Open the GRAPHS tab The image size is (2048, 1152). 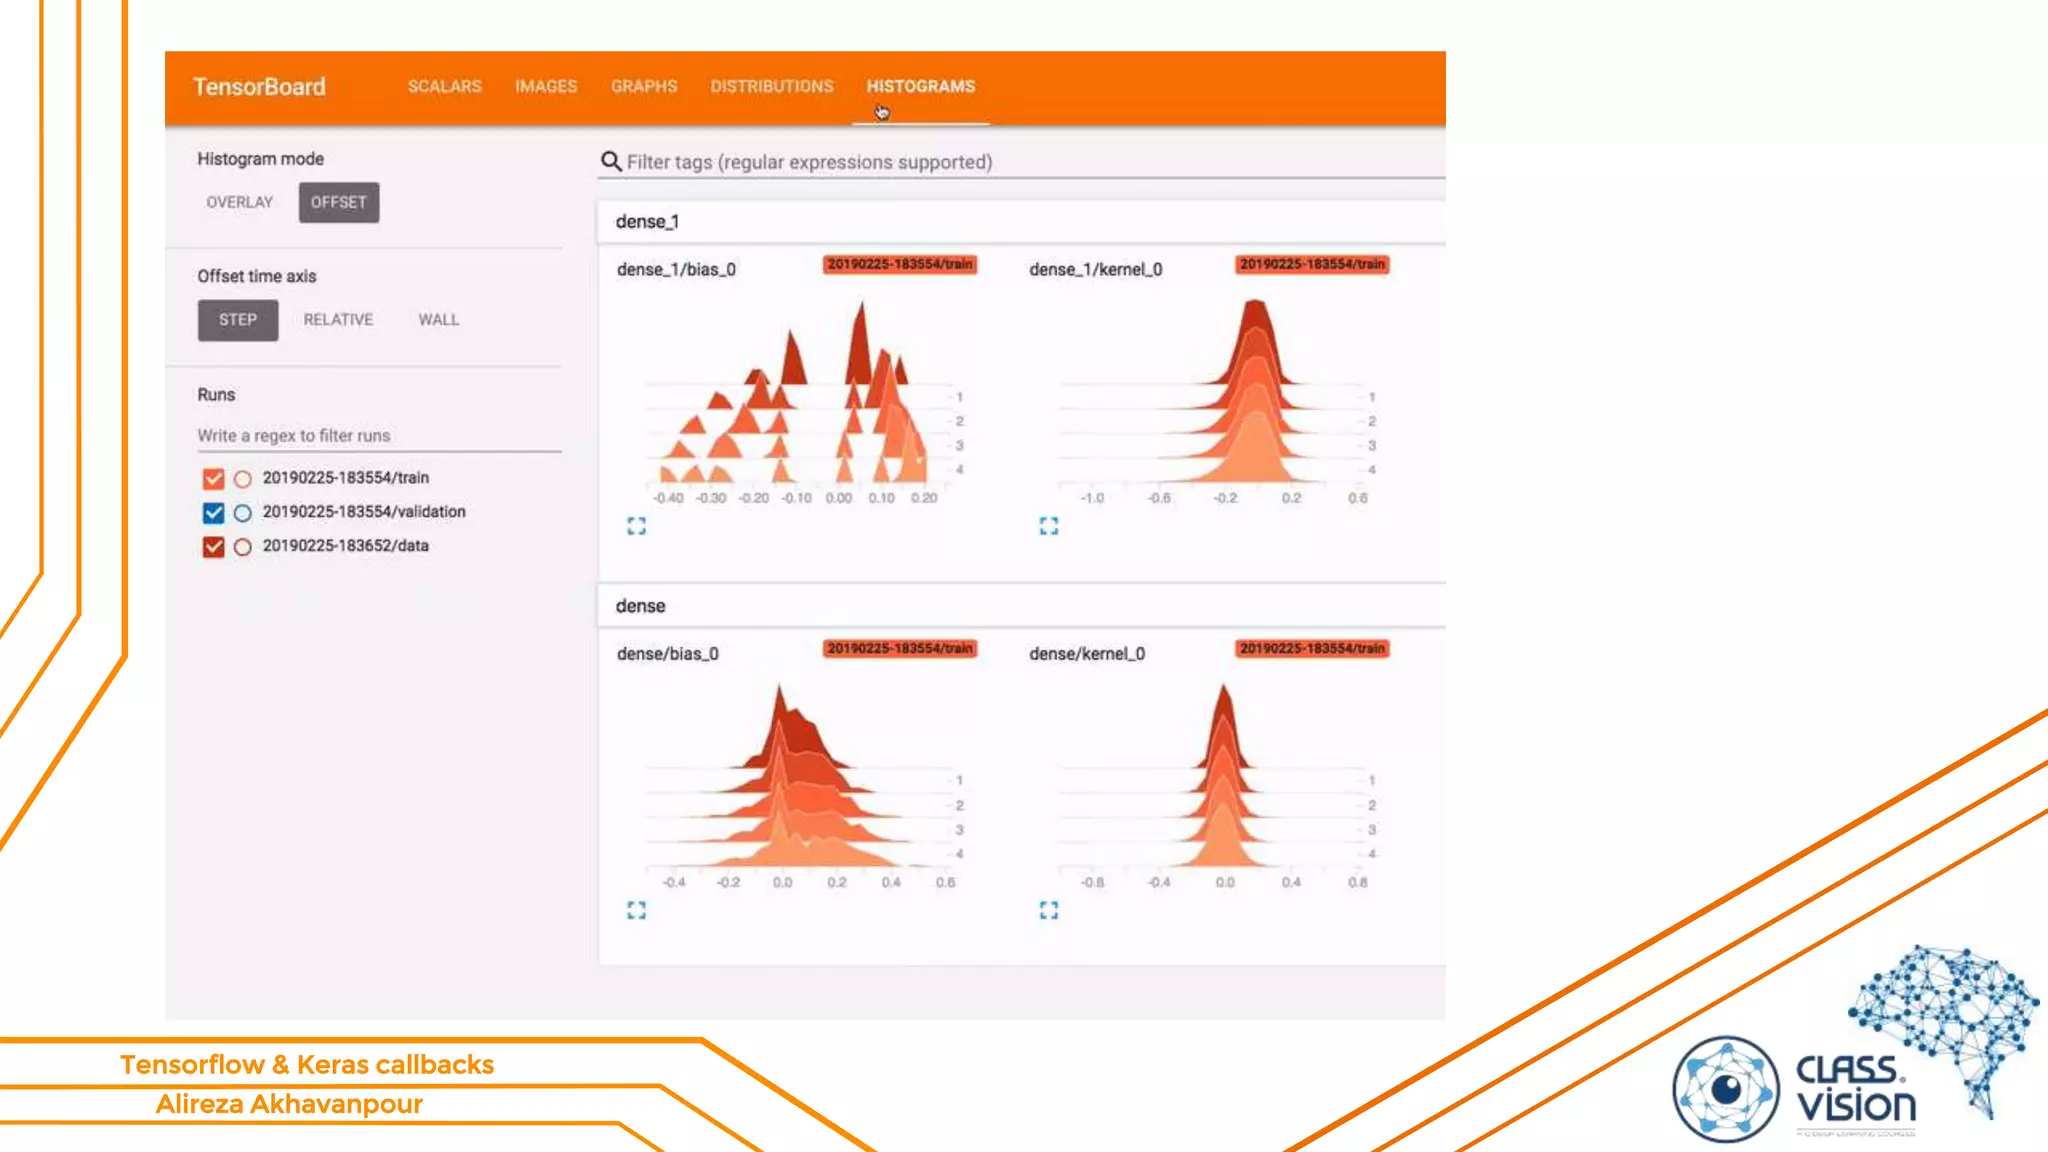click(644, 86)
